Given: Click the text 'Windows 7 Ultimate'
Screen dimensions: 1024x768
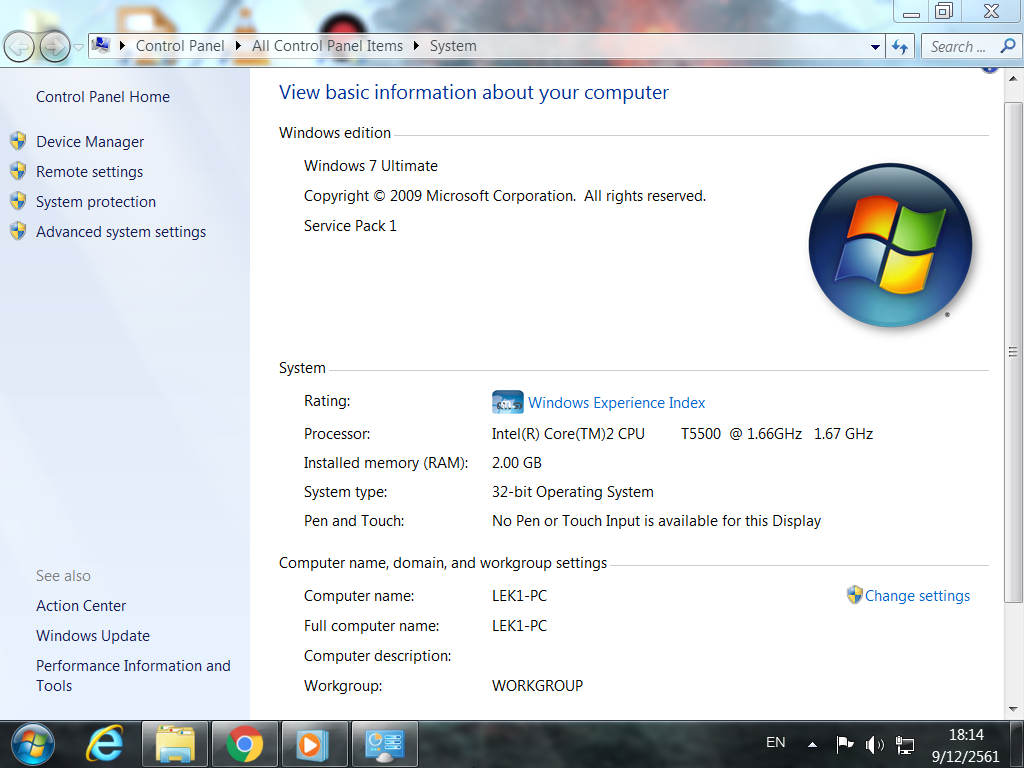Looking at the screenshot, I should (x=370, y=166).
